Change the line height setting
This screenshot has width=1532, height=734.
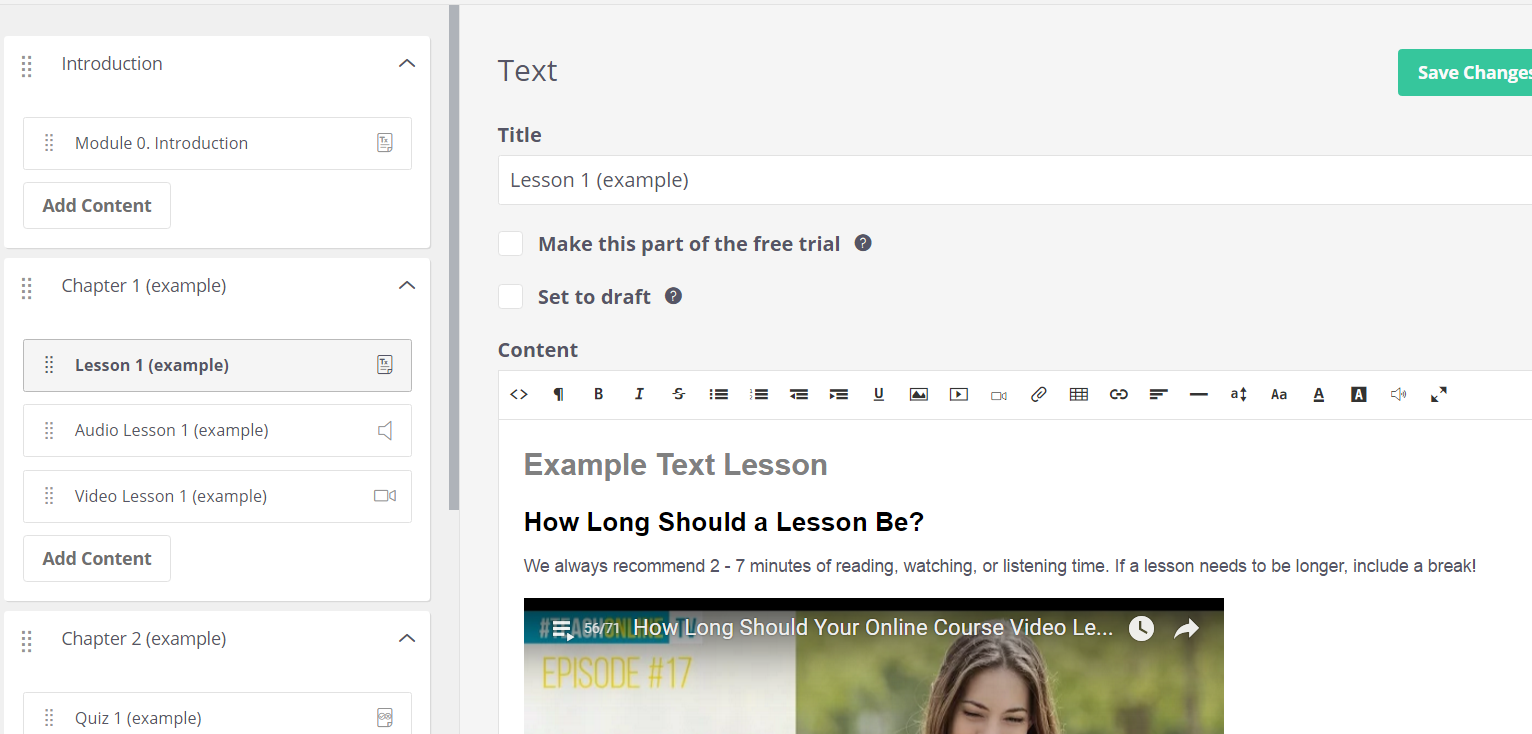(x=1239, y=394)
